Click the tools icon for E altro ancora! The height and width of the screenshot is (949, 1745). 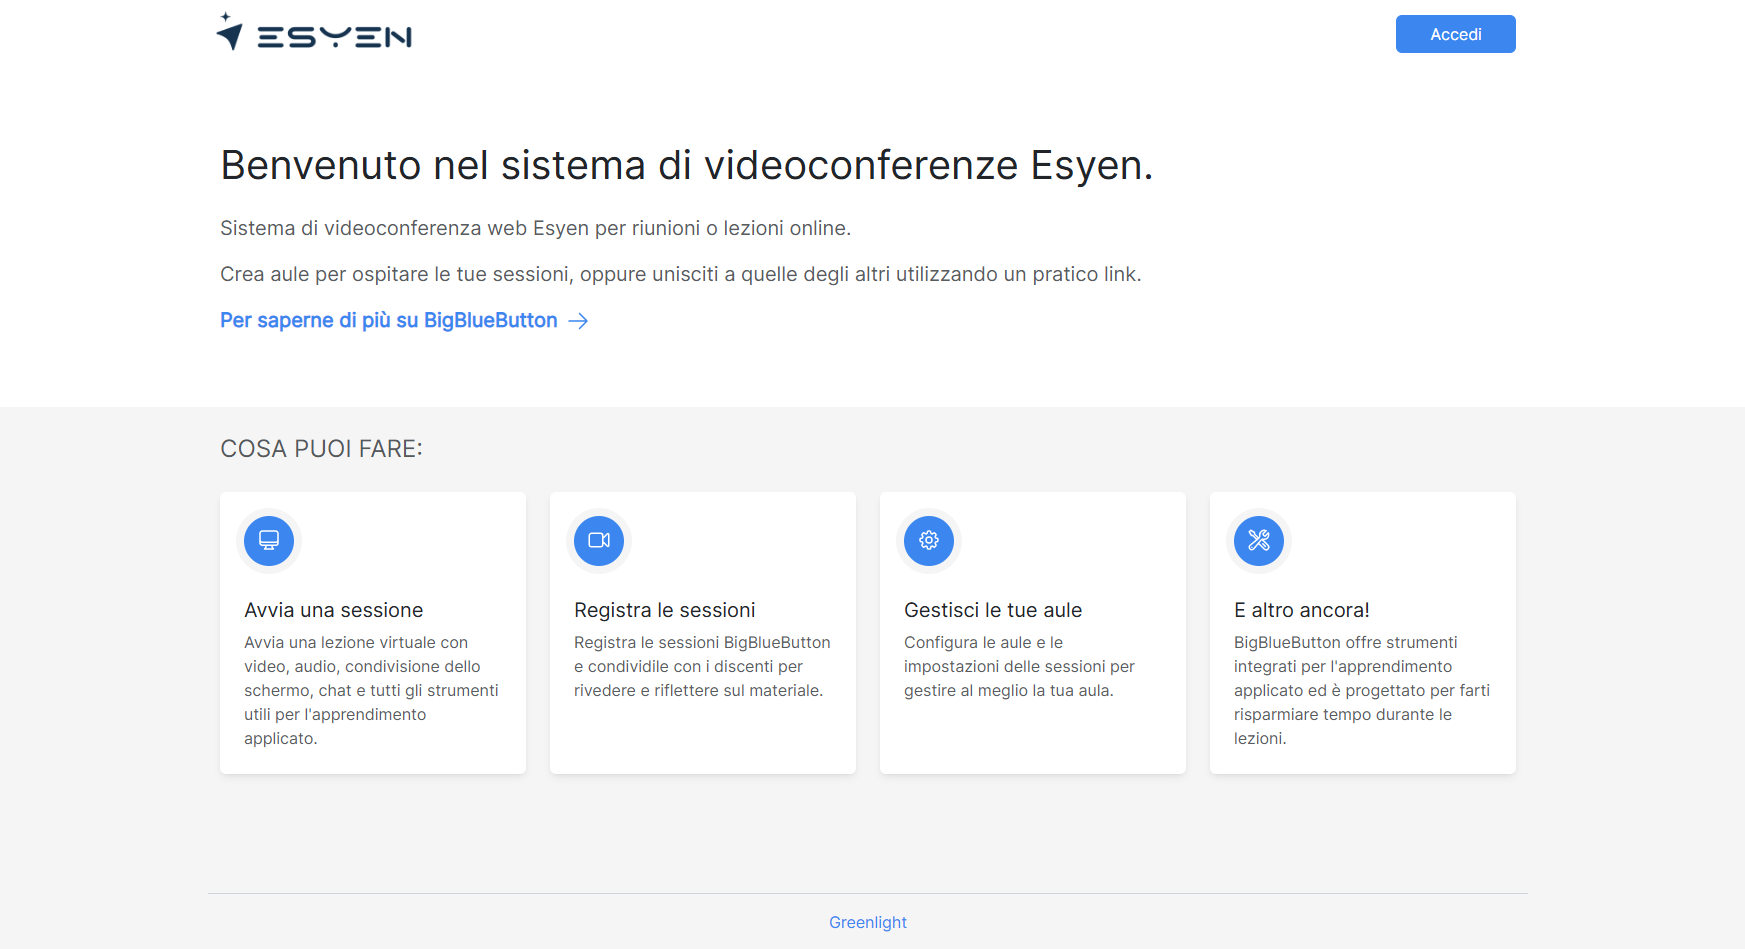[x=1259, y=540]
